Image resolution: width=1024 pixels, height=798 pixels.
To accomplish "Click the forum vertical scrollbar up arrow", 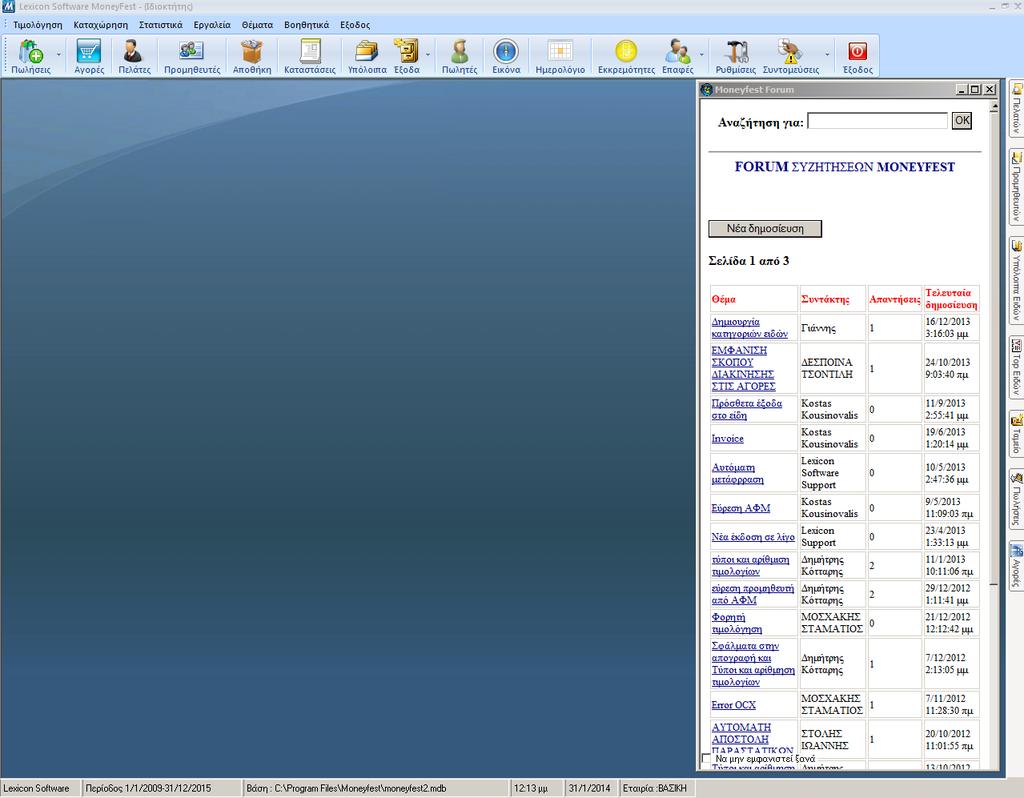I will pyautogui.click(x=994, y=106).
